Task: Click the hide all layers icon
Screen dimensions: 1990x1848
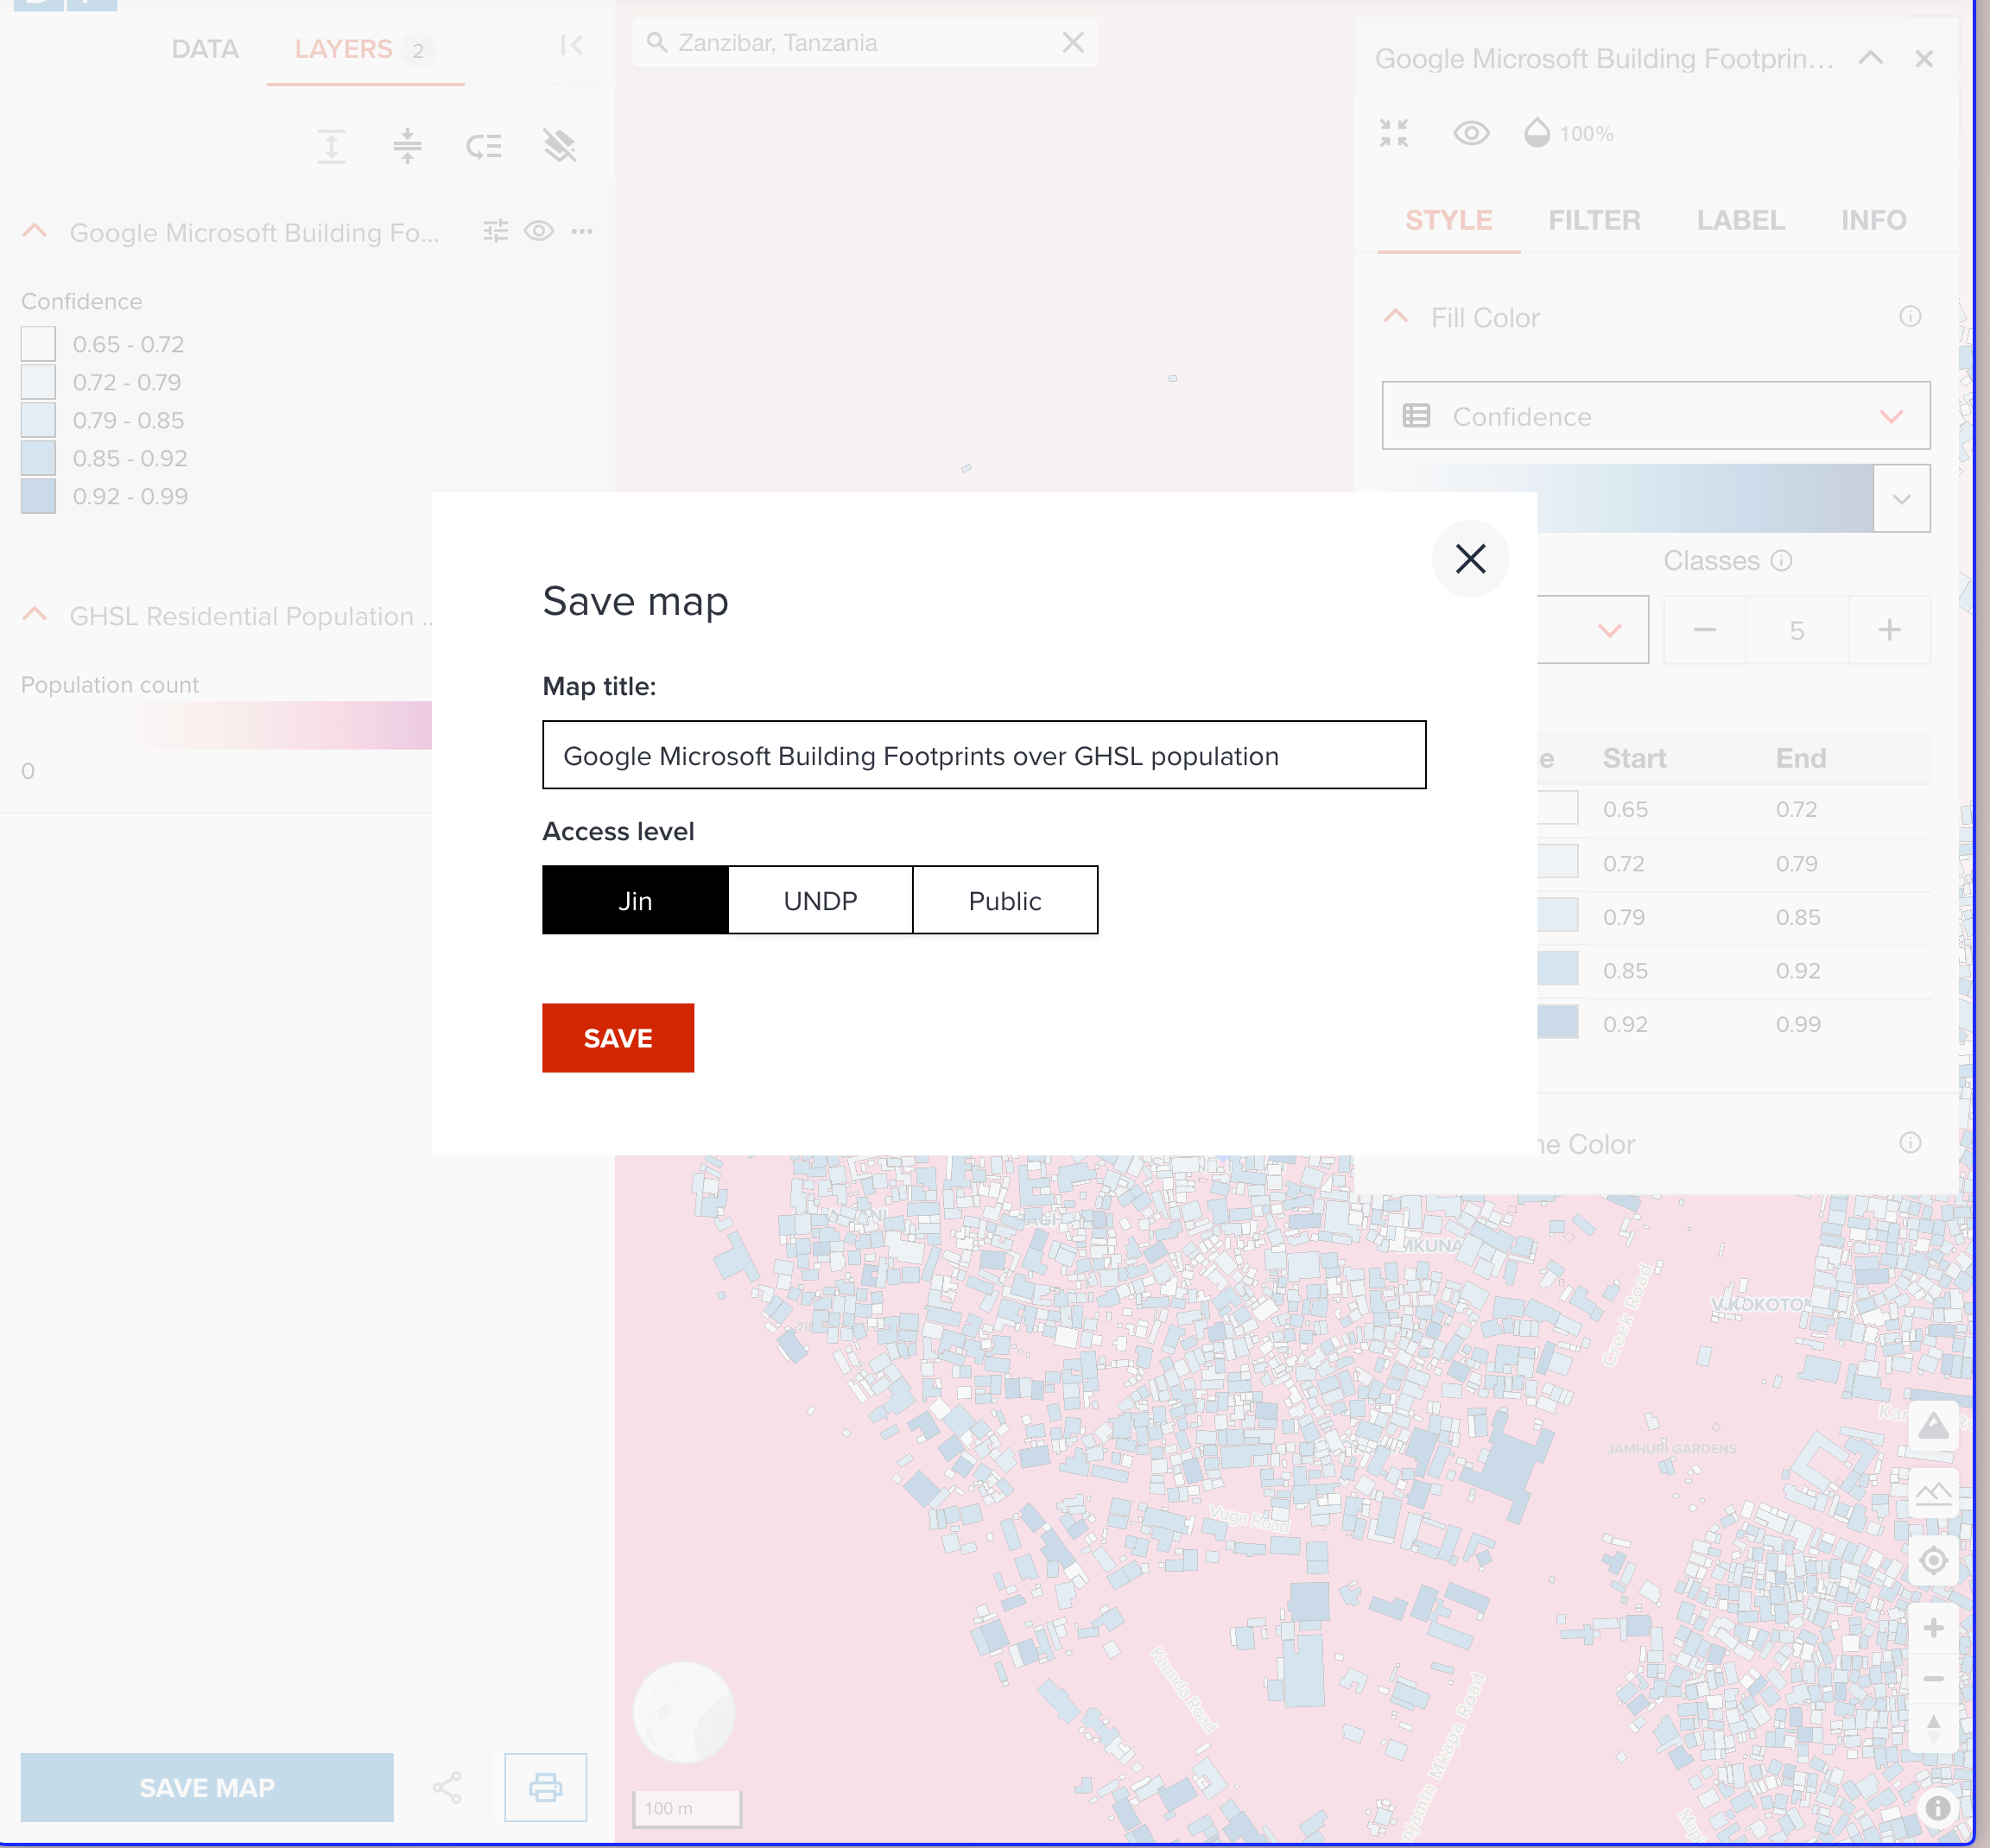Action: click(560, 146)
